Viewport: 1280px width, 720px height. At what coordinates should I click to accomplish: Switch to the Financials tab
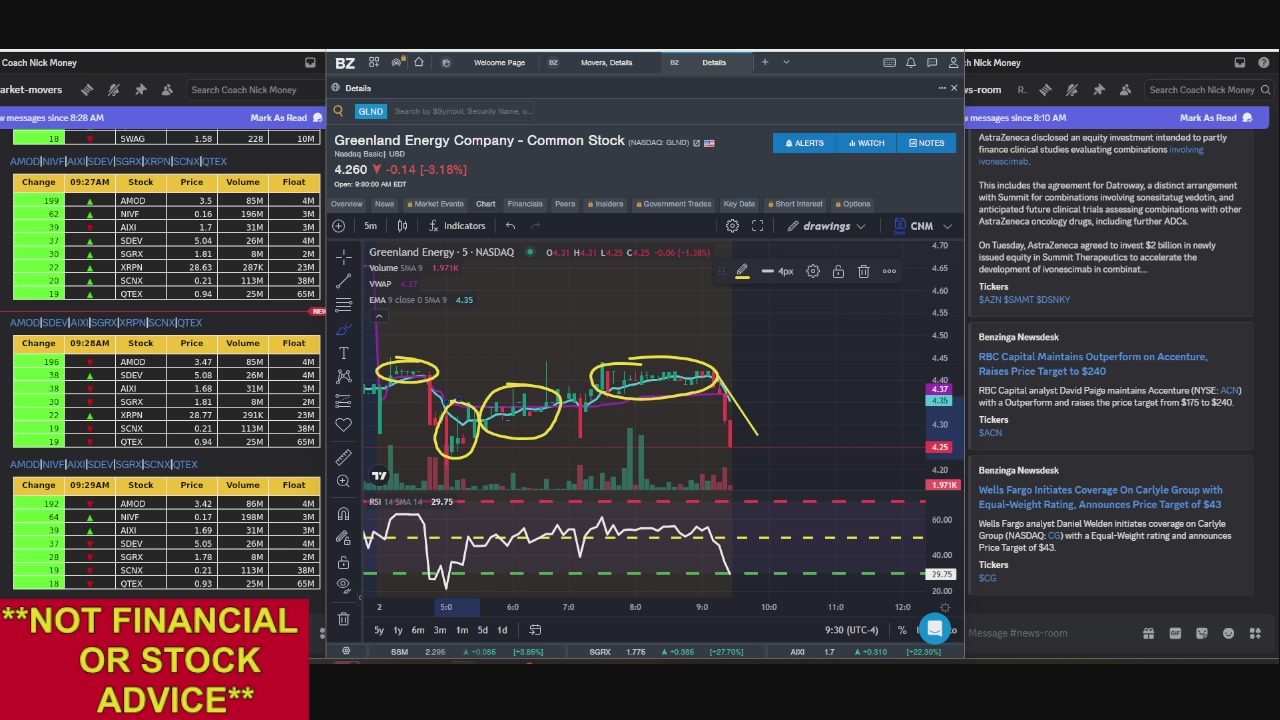[x=525, y=204]
